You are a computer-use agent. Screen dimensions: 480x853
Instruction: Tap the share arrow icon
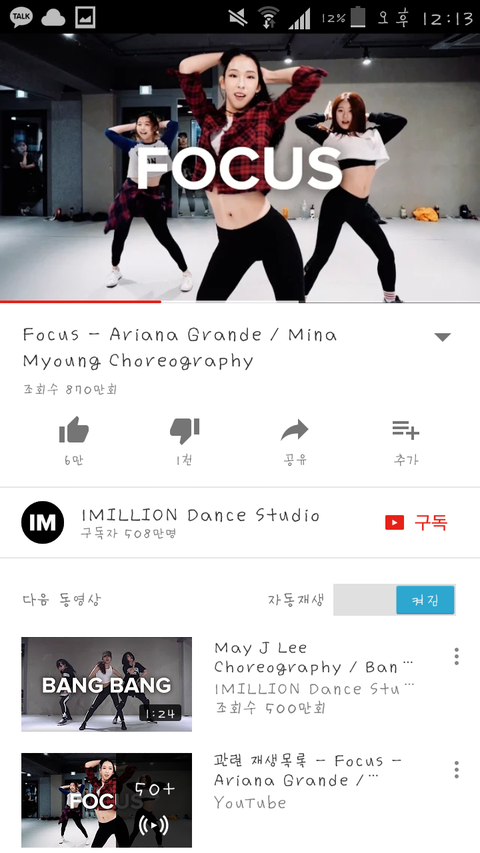click(294, 430)
